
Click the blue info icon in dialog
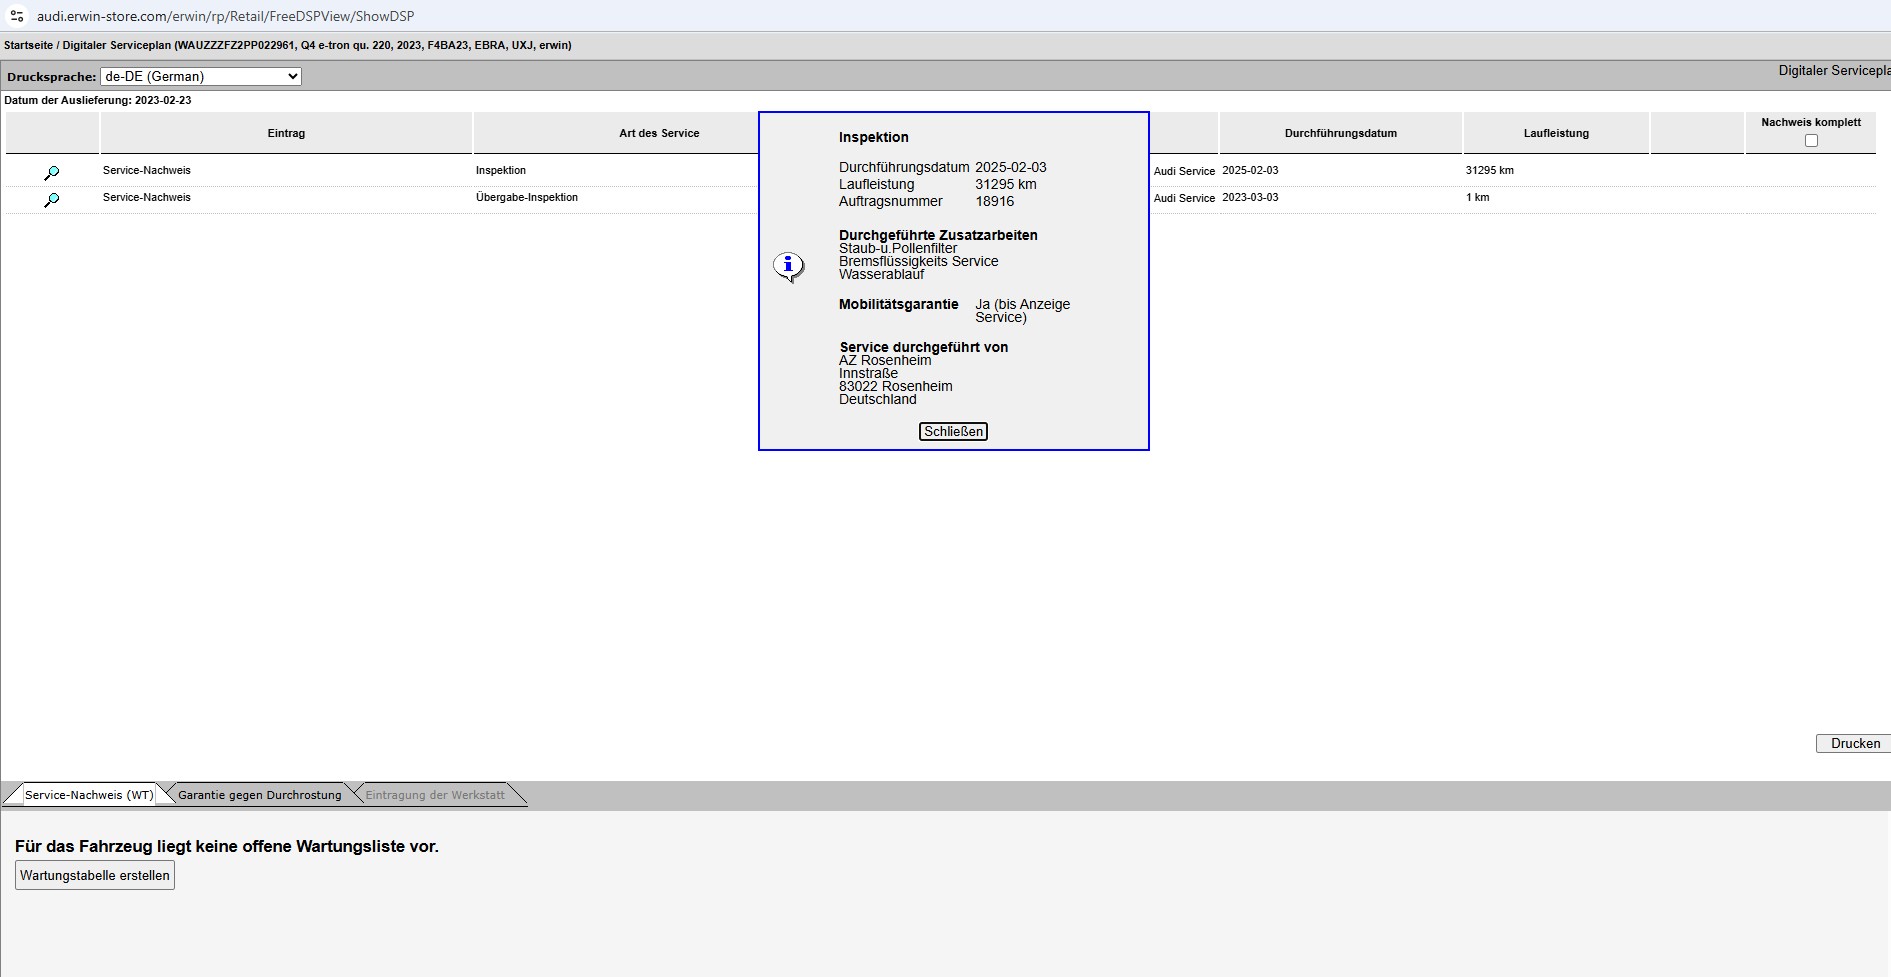(789, 266)
